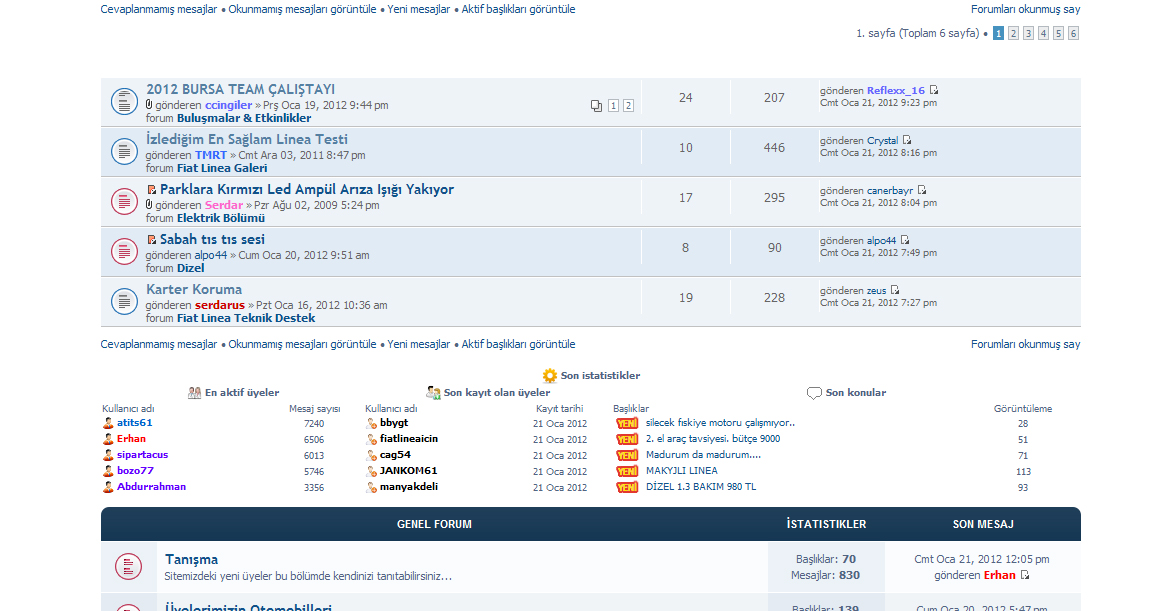Viewport: 1150px width, 611px height.
Task: Open forum Buluşmalar & Etkinlikler
Action: [x=243, y=118]
